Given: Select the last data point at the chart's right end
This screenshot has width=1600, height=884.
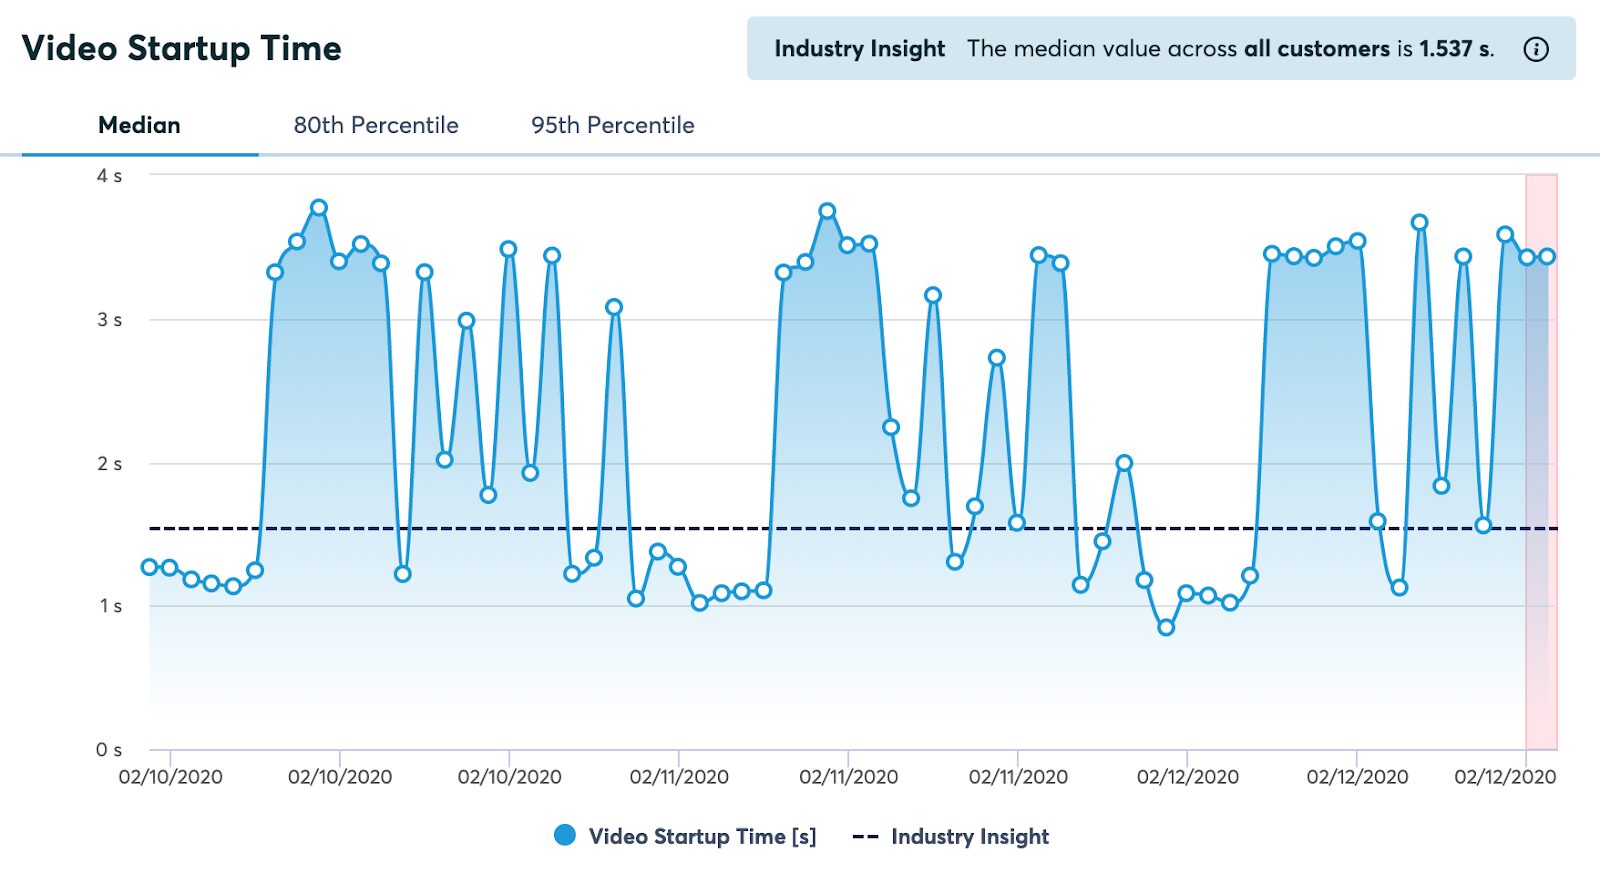Looking at the screenshot, I should click(1548, 257).
